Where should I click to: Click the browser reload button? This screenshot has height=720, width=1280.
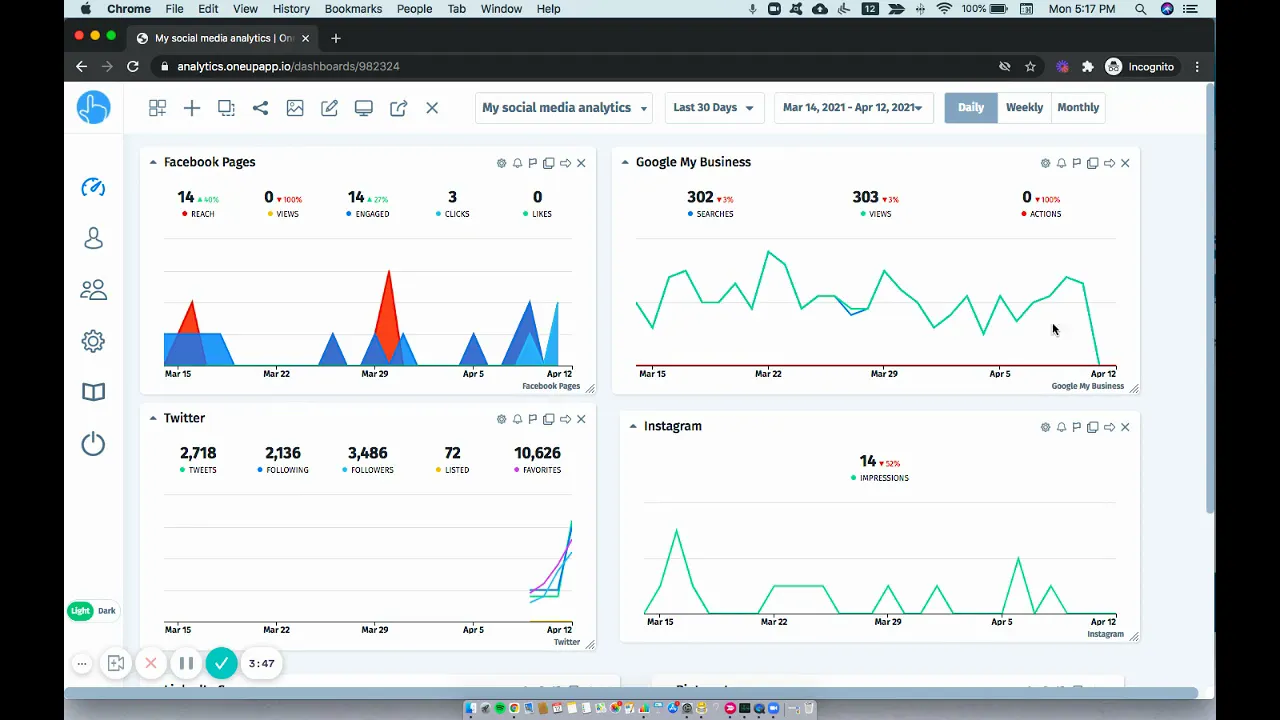point(132,66)
